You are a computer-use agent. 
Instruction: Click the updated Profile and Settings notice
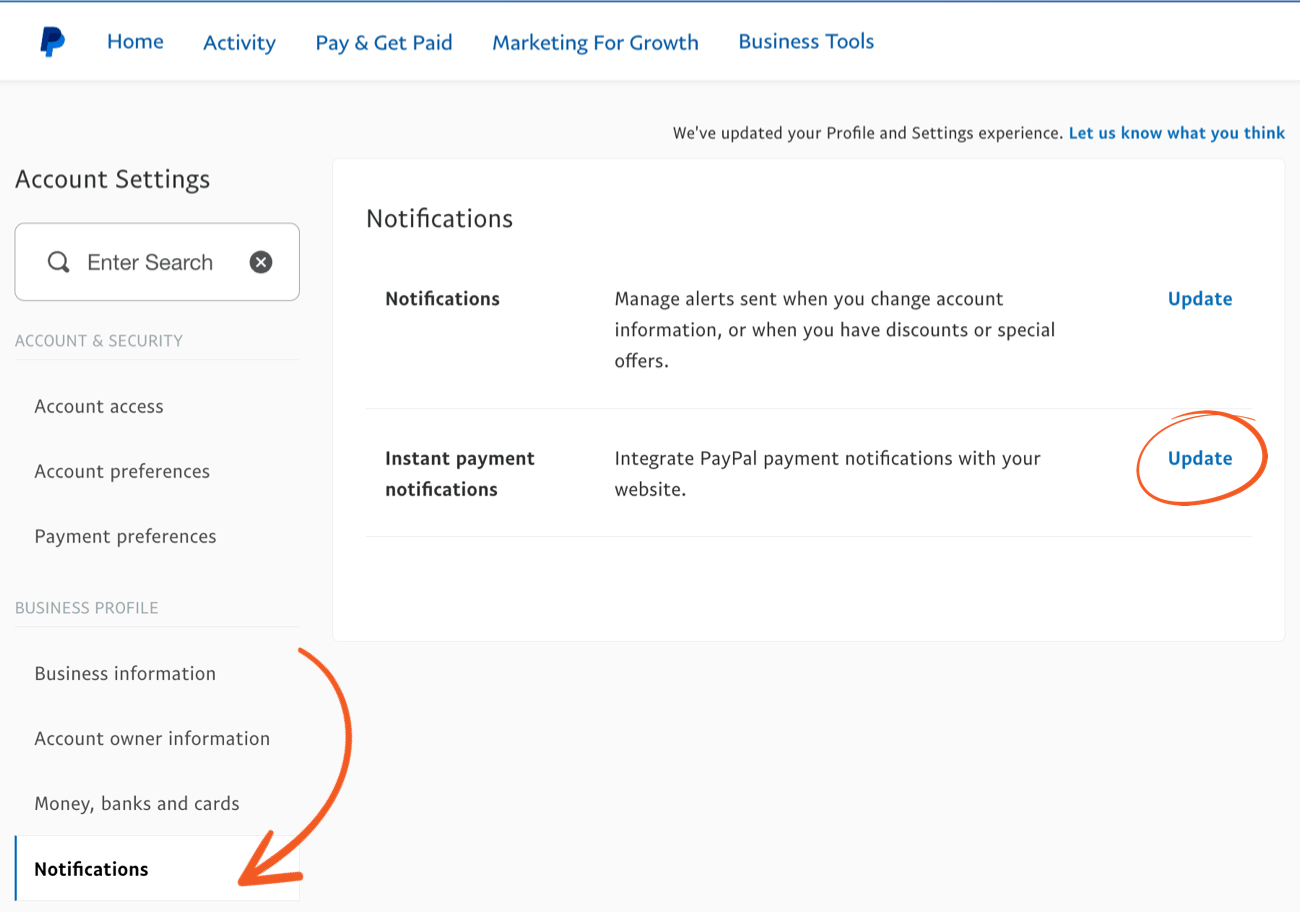[x=868, y=133]
